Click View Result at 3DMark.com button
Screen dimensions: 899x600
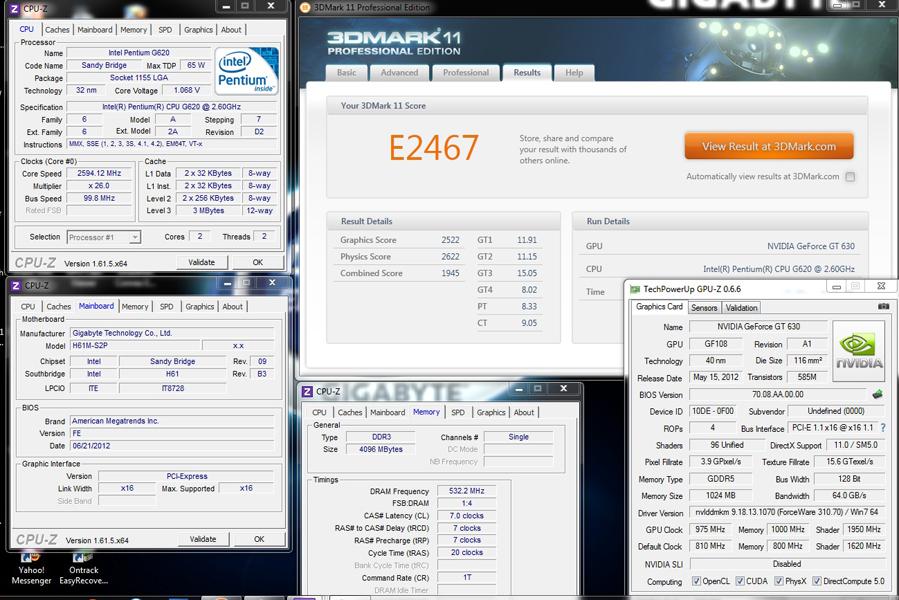pyautogui.click(x=769, y=146)
